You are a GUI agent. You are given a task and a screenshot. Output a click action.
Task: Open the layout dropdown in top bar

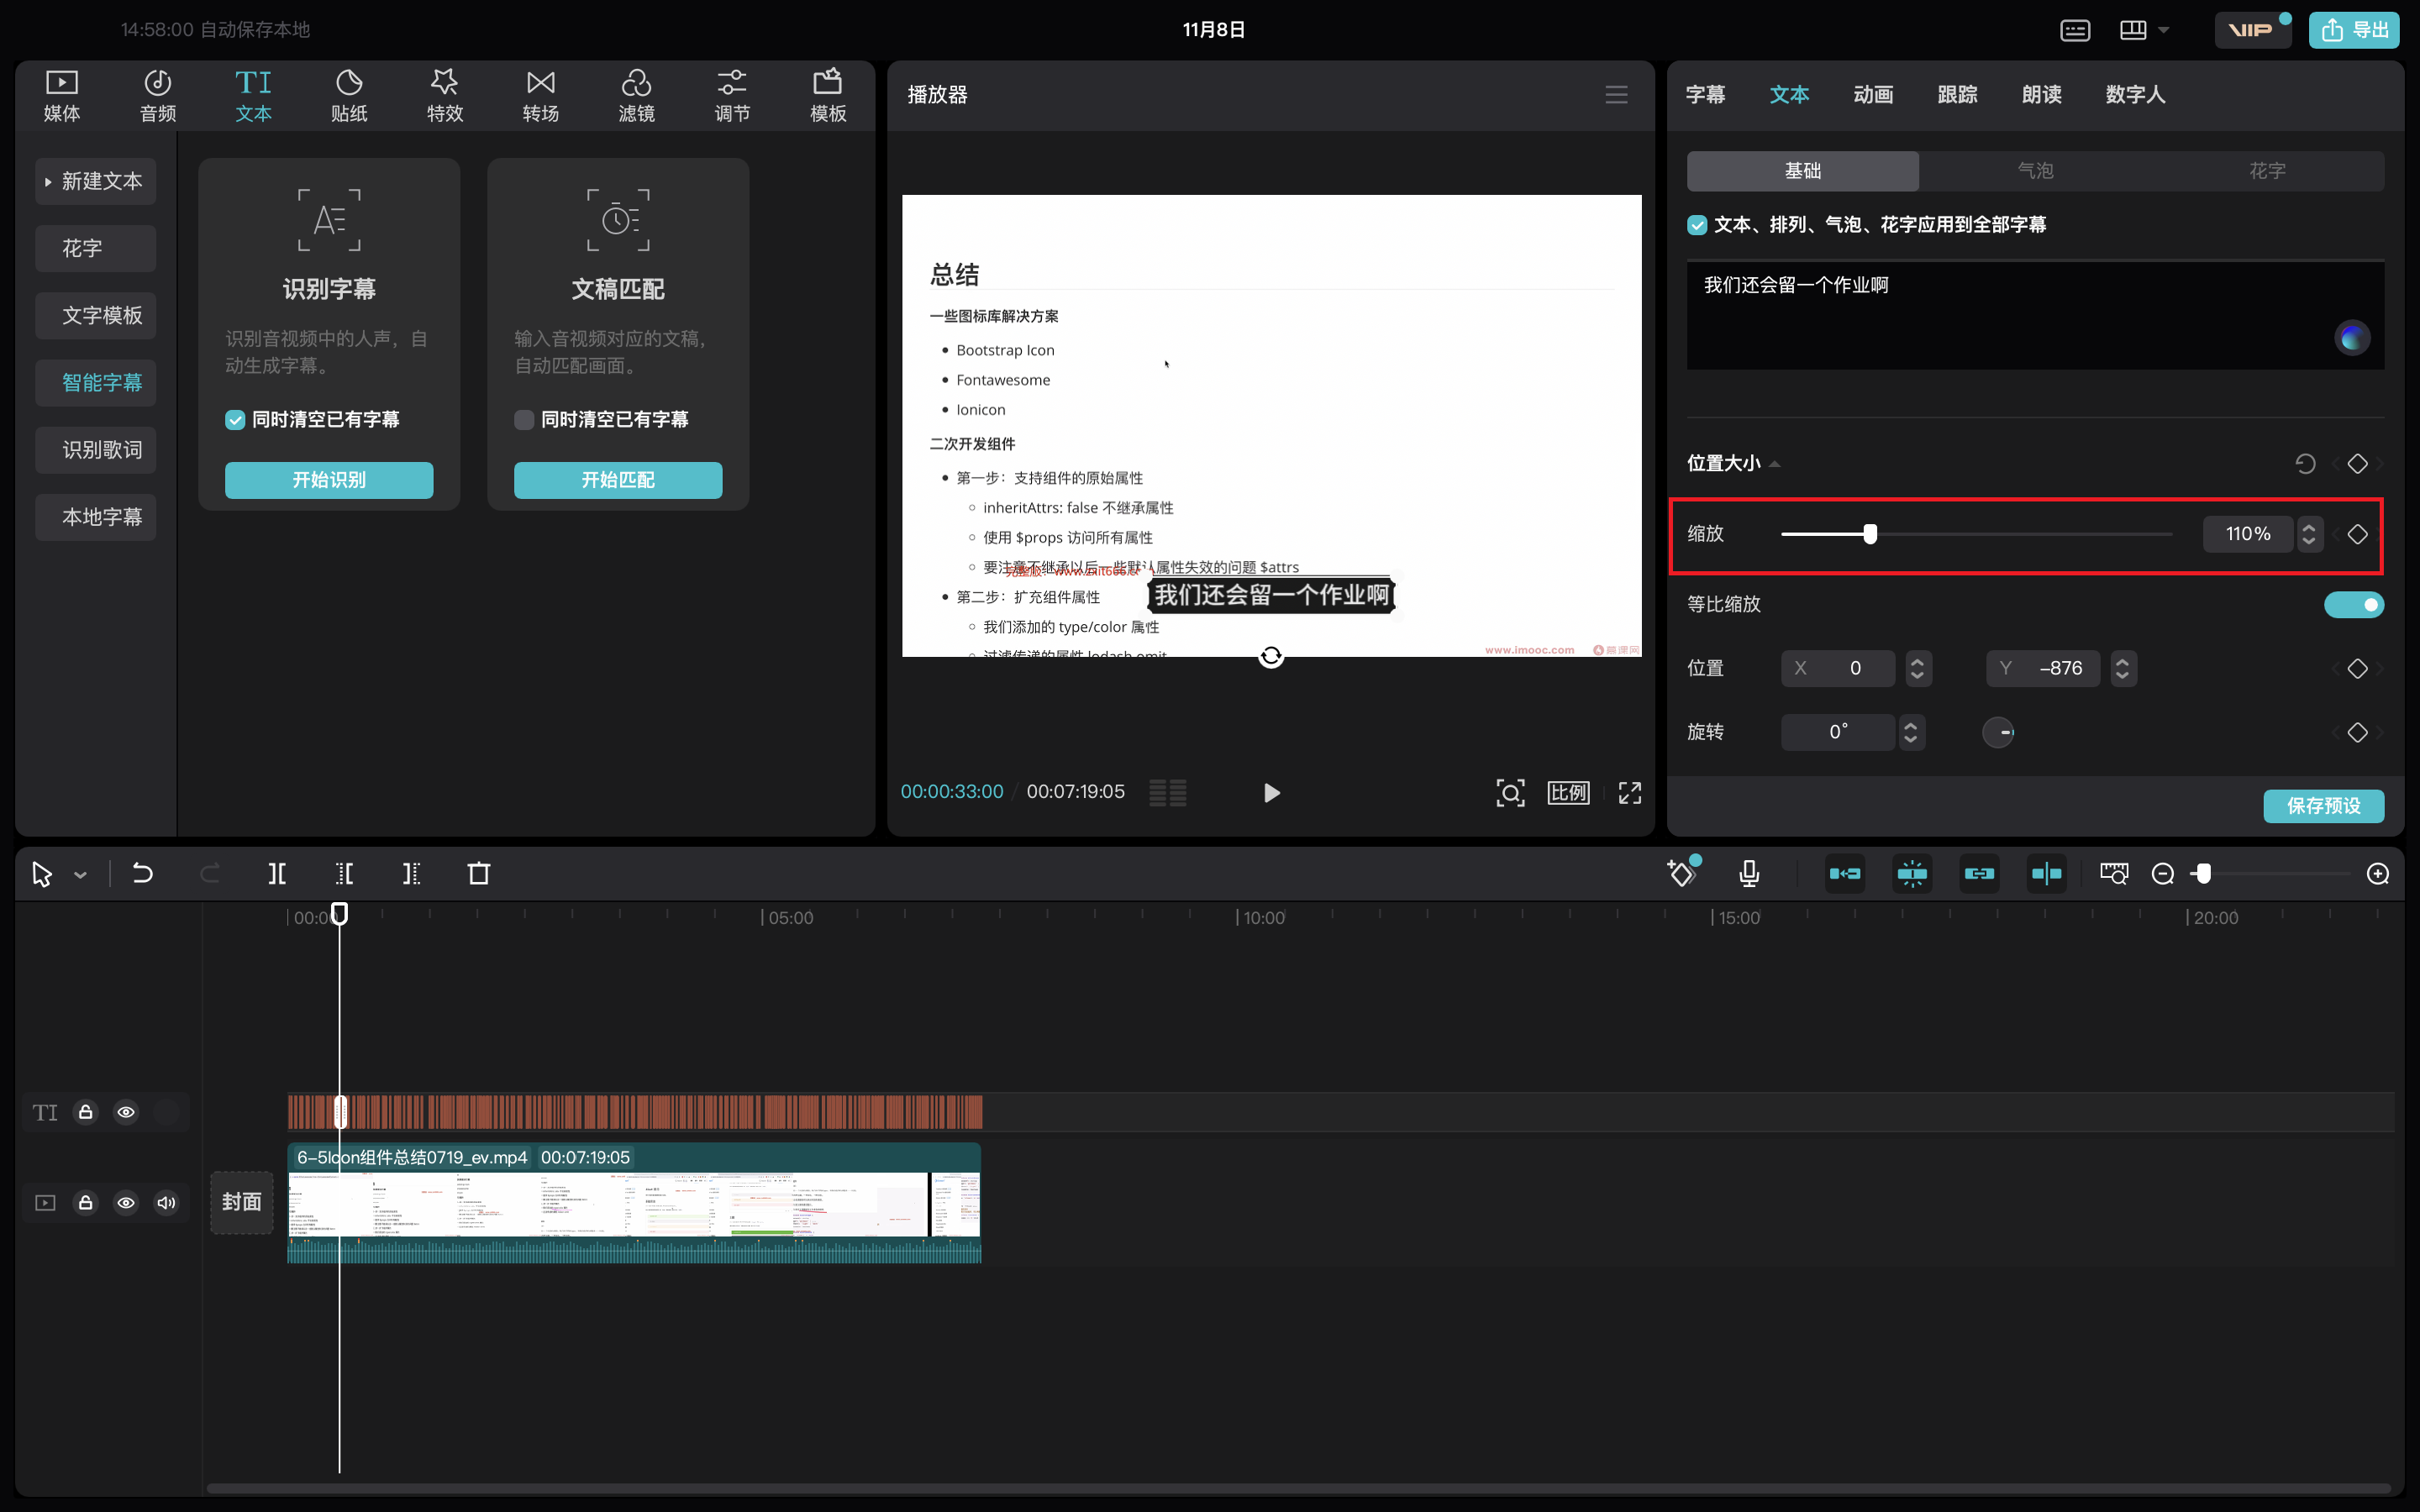[2164, 30]
